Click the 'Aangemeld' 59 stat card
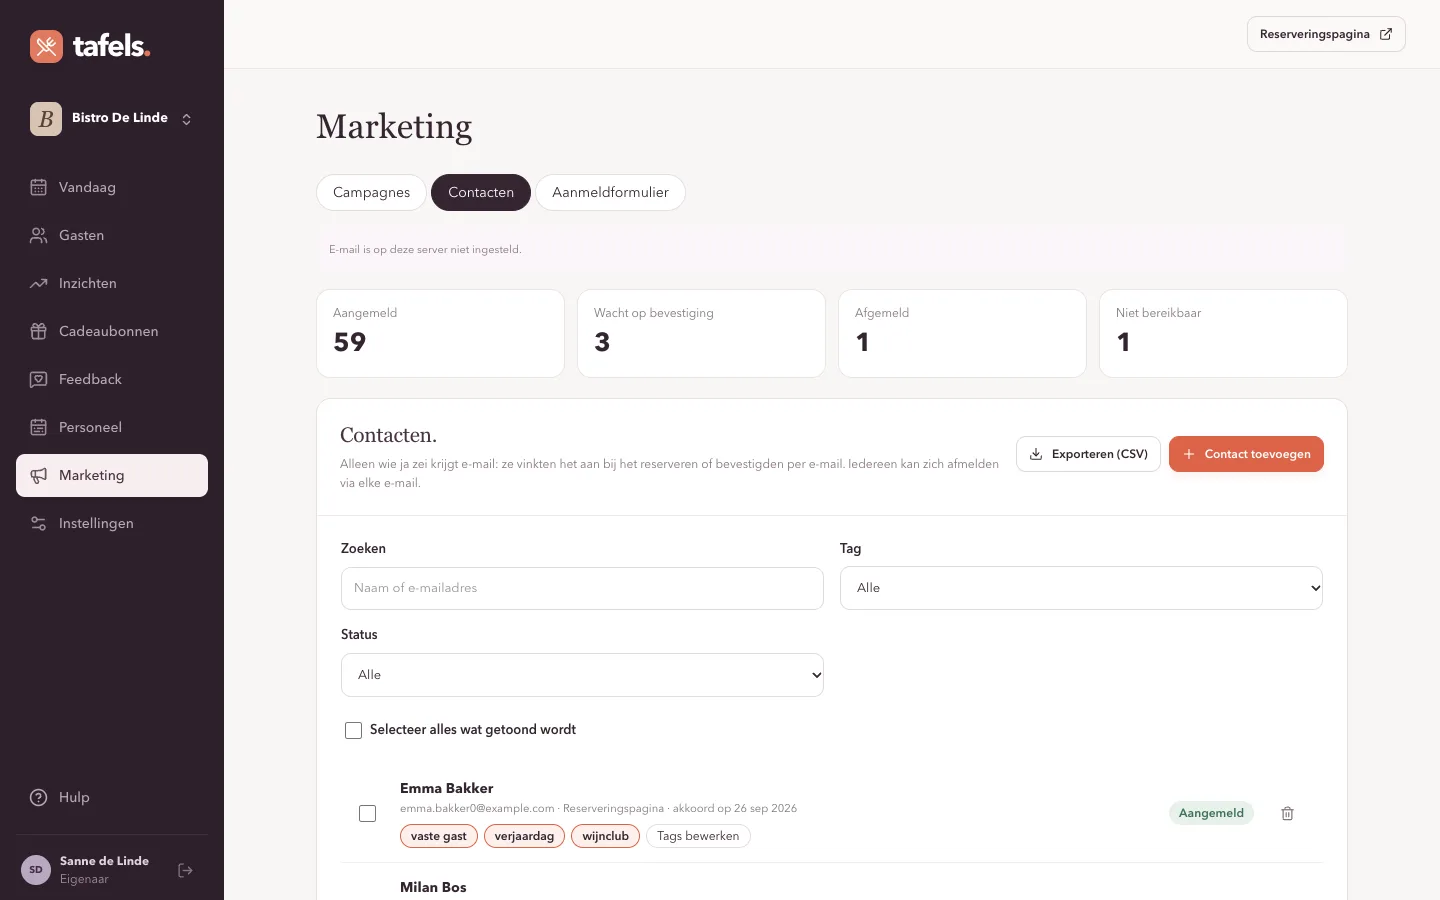The width and height of the screenshot is (1440, 900). 440,333
